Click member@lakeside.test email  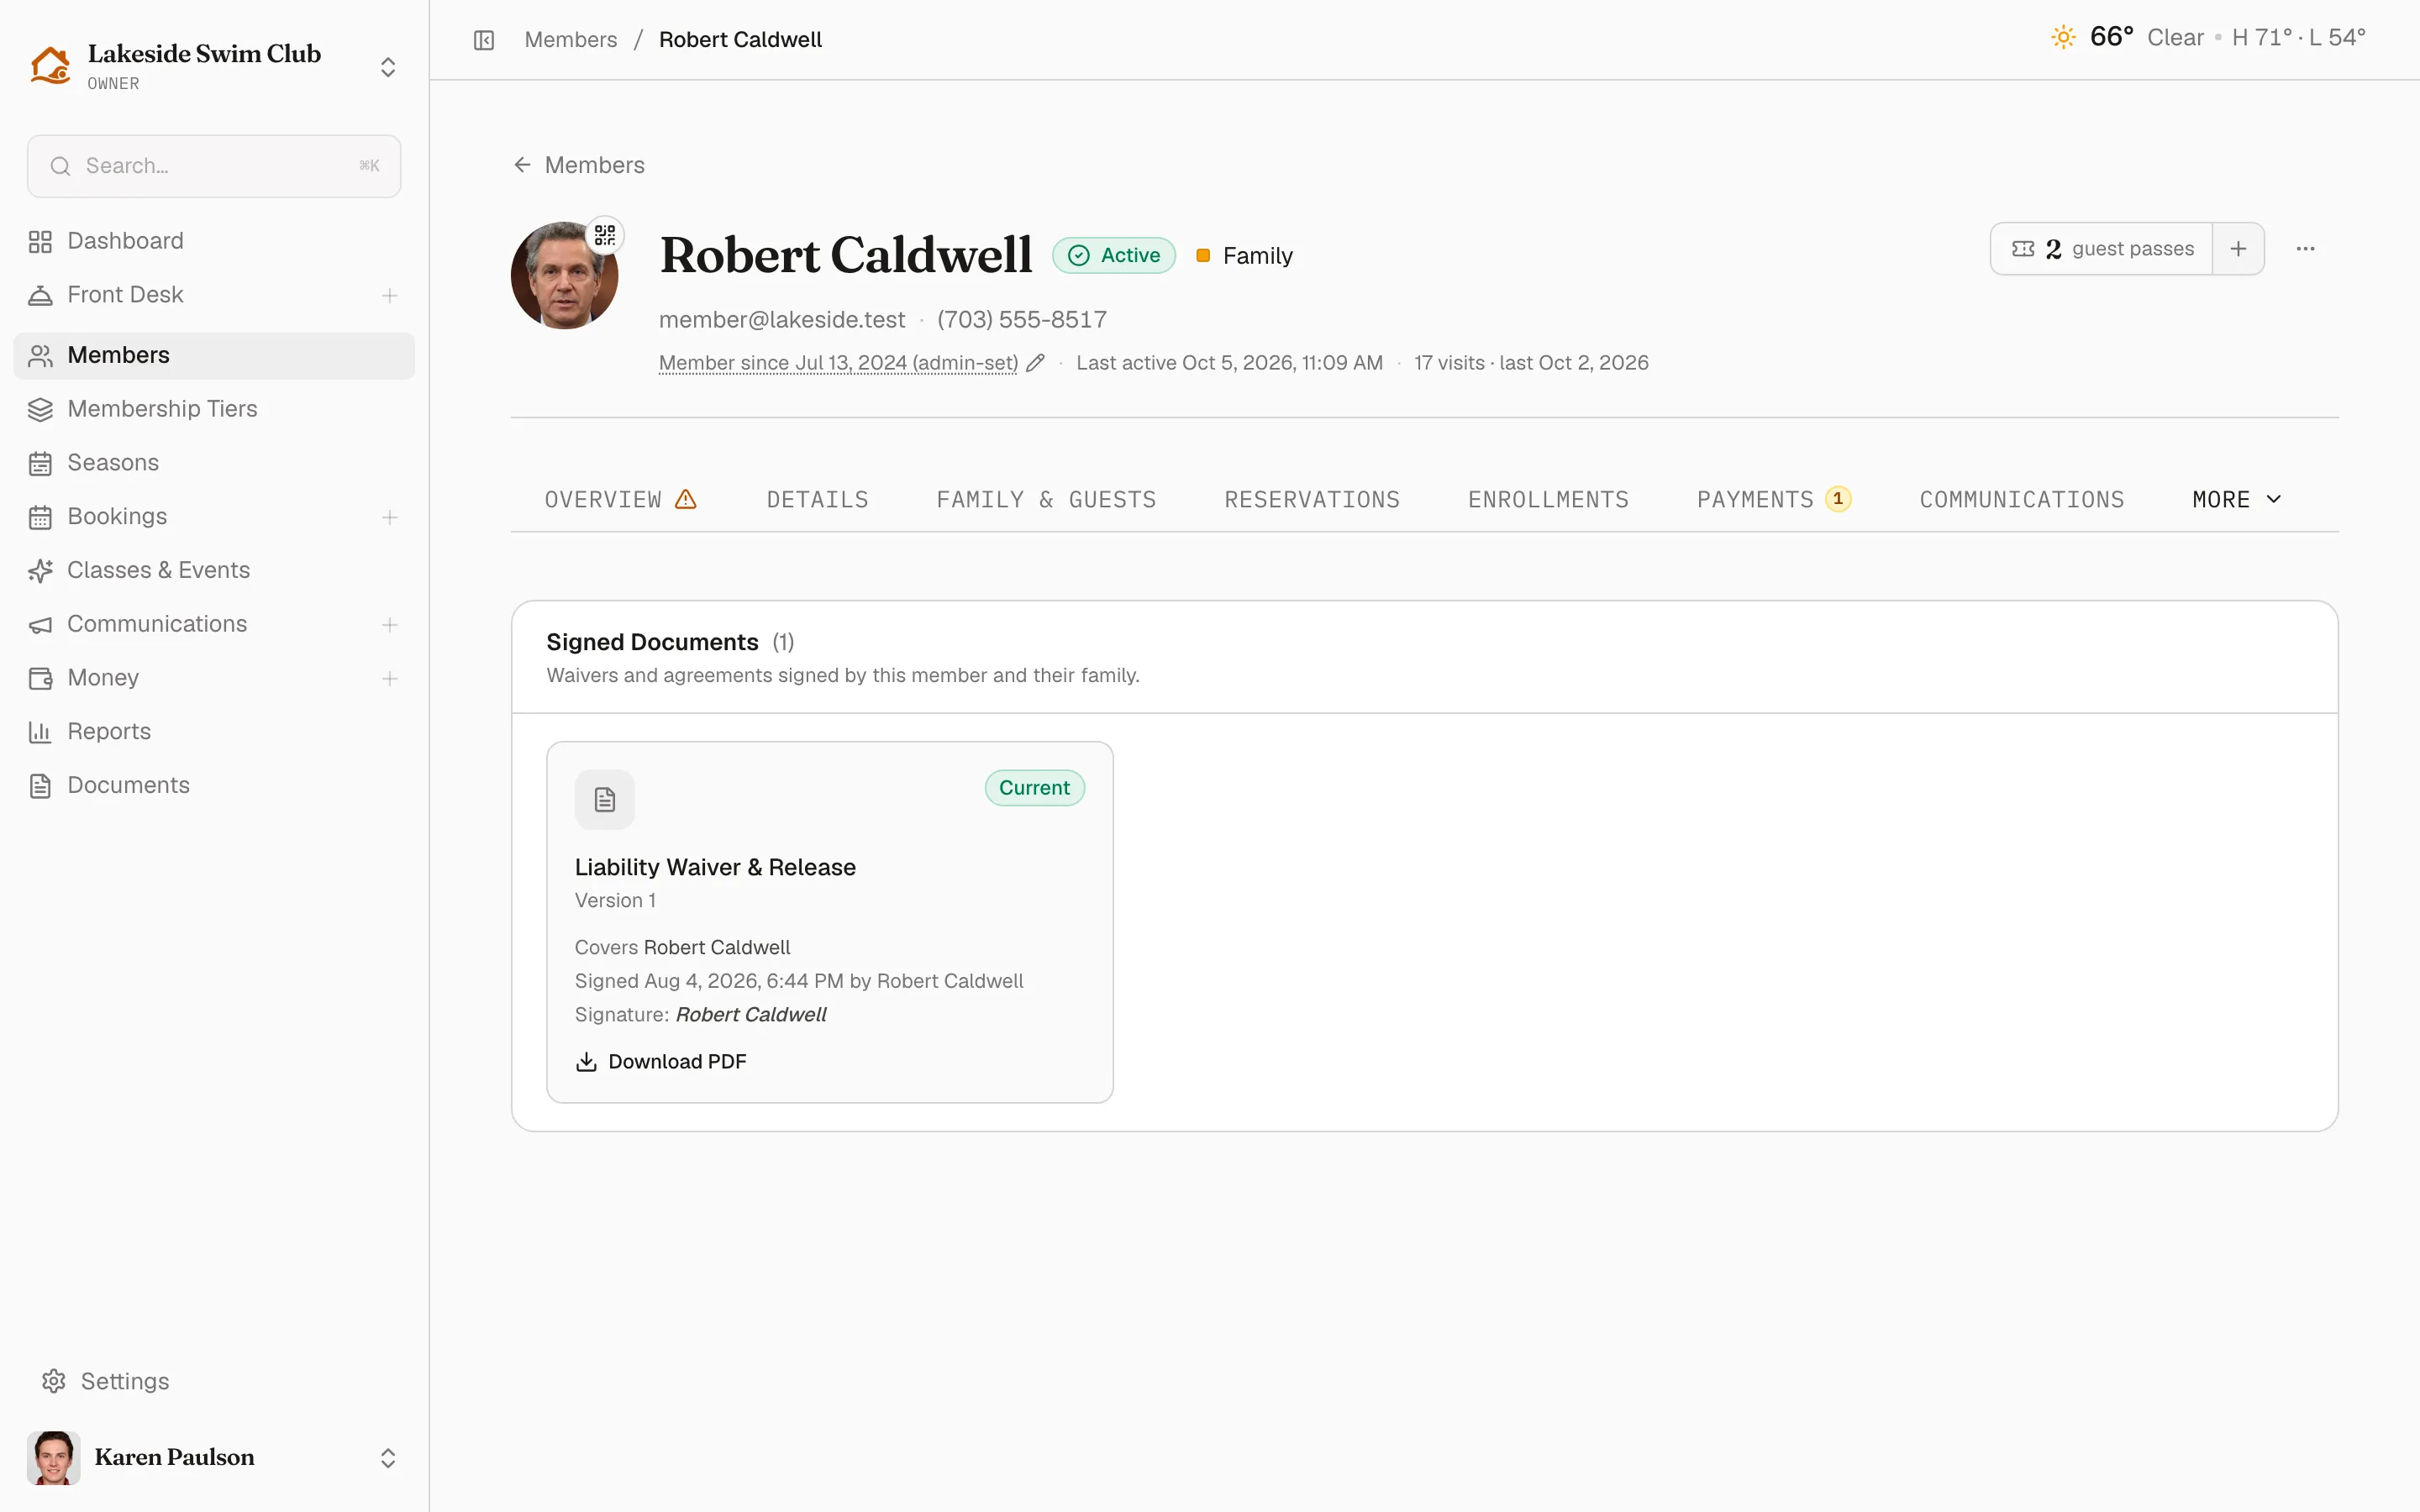click(x=782, y=320)
